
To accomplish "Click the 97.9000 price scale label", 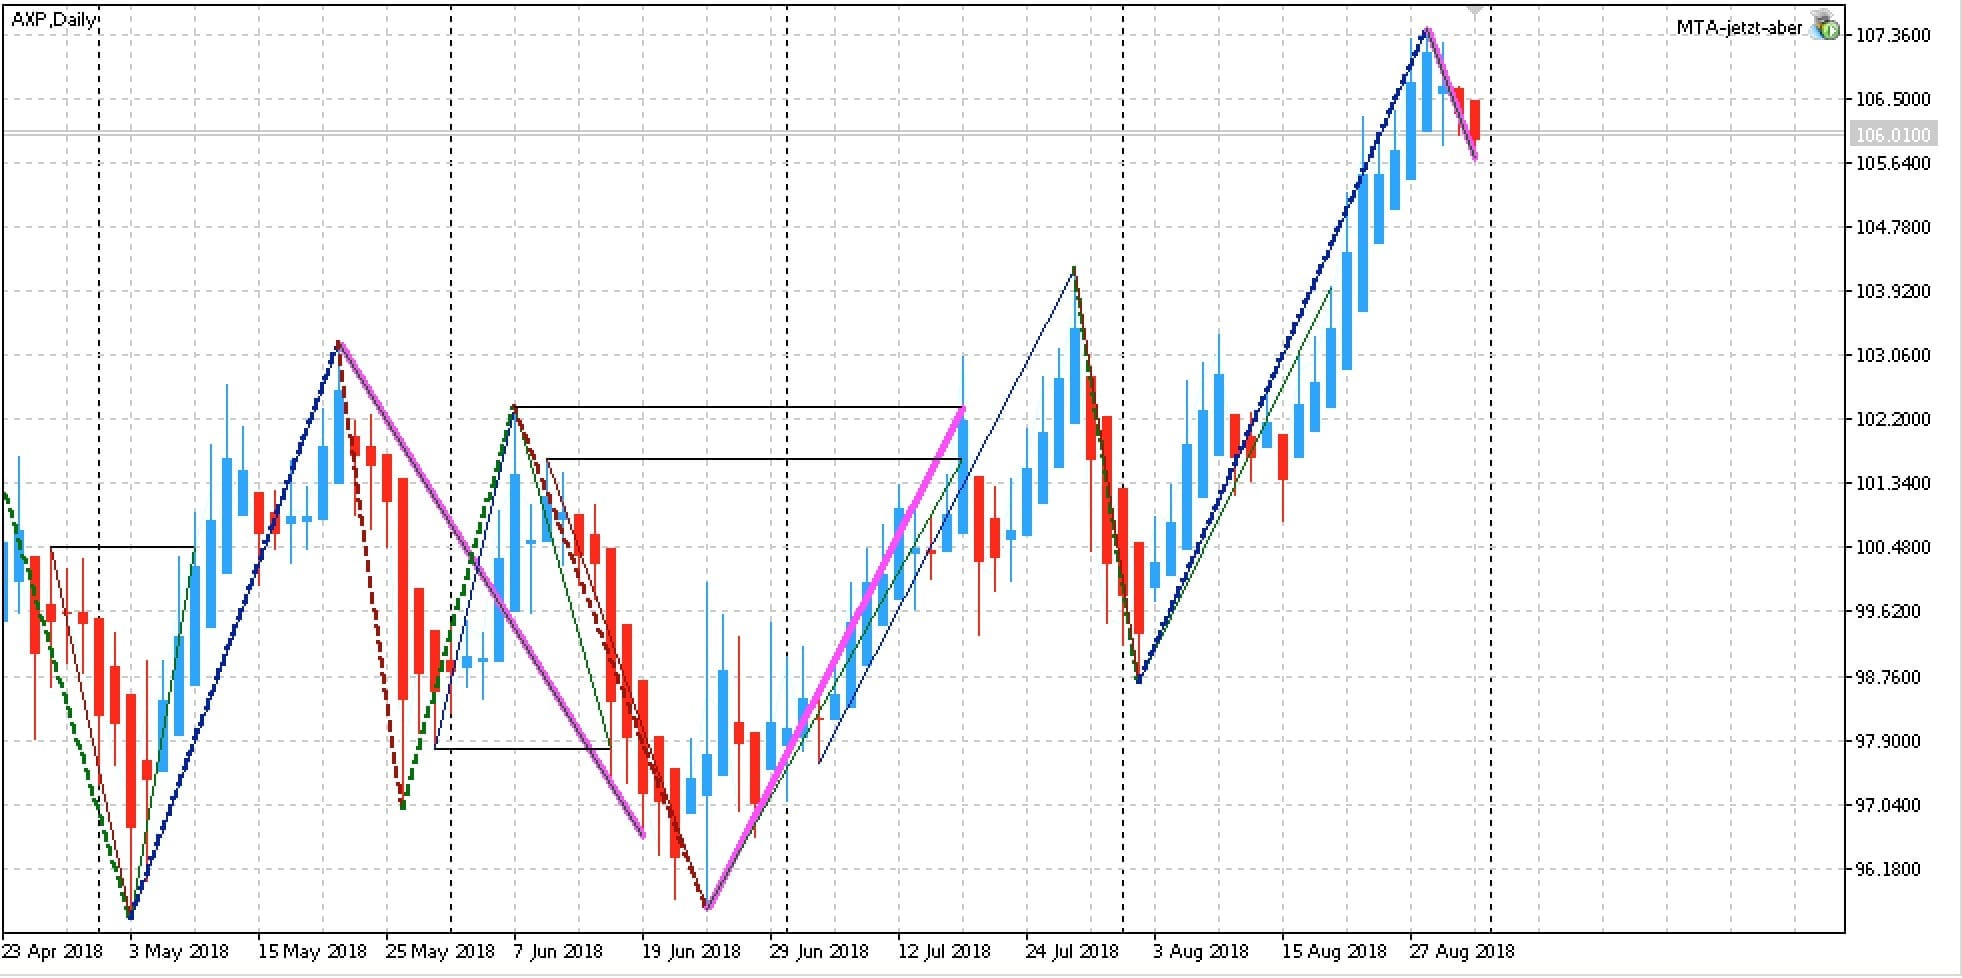I will (1888, 741).
